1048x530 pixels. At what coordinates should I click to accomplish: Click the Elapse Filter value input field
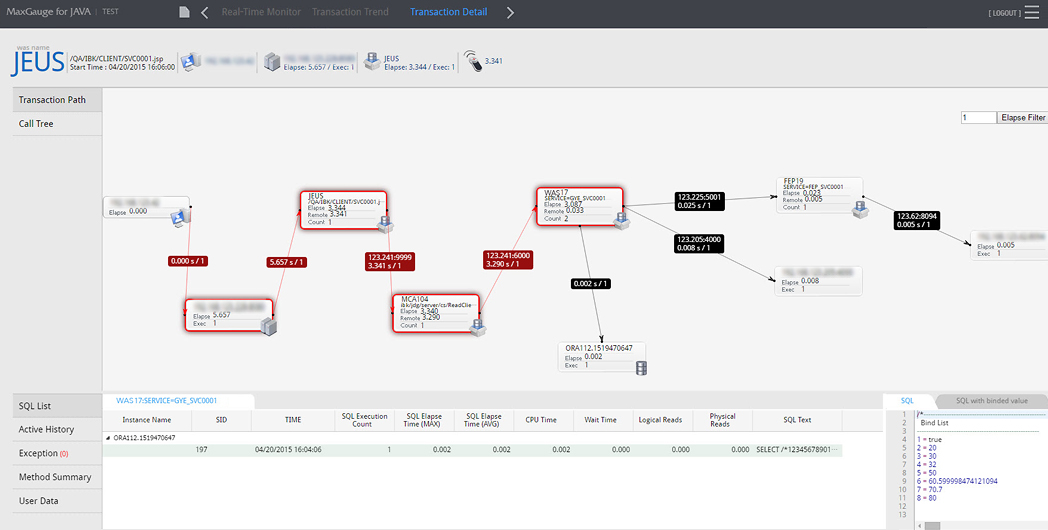click(x=978, y=118)
